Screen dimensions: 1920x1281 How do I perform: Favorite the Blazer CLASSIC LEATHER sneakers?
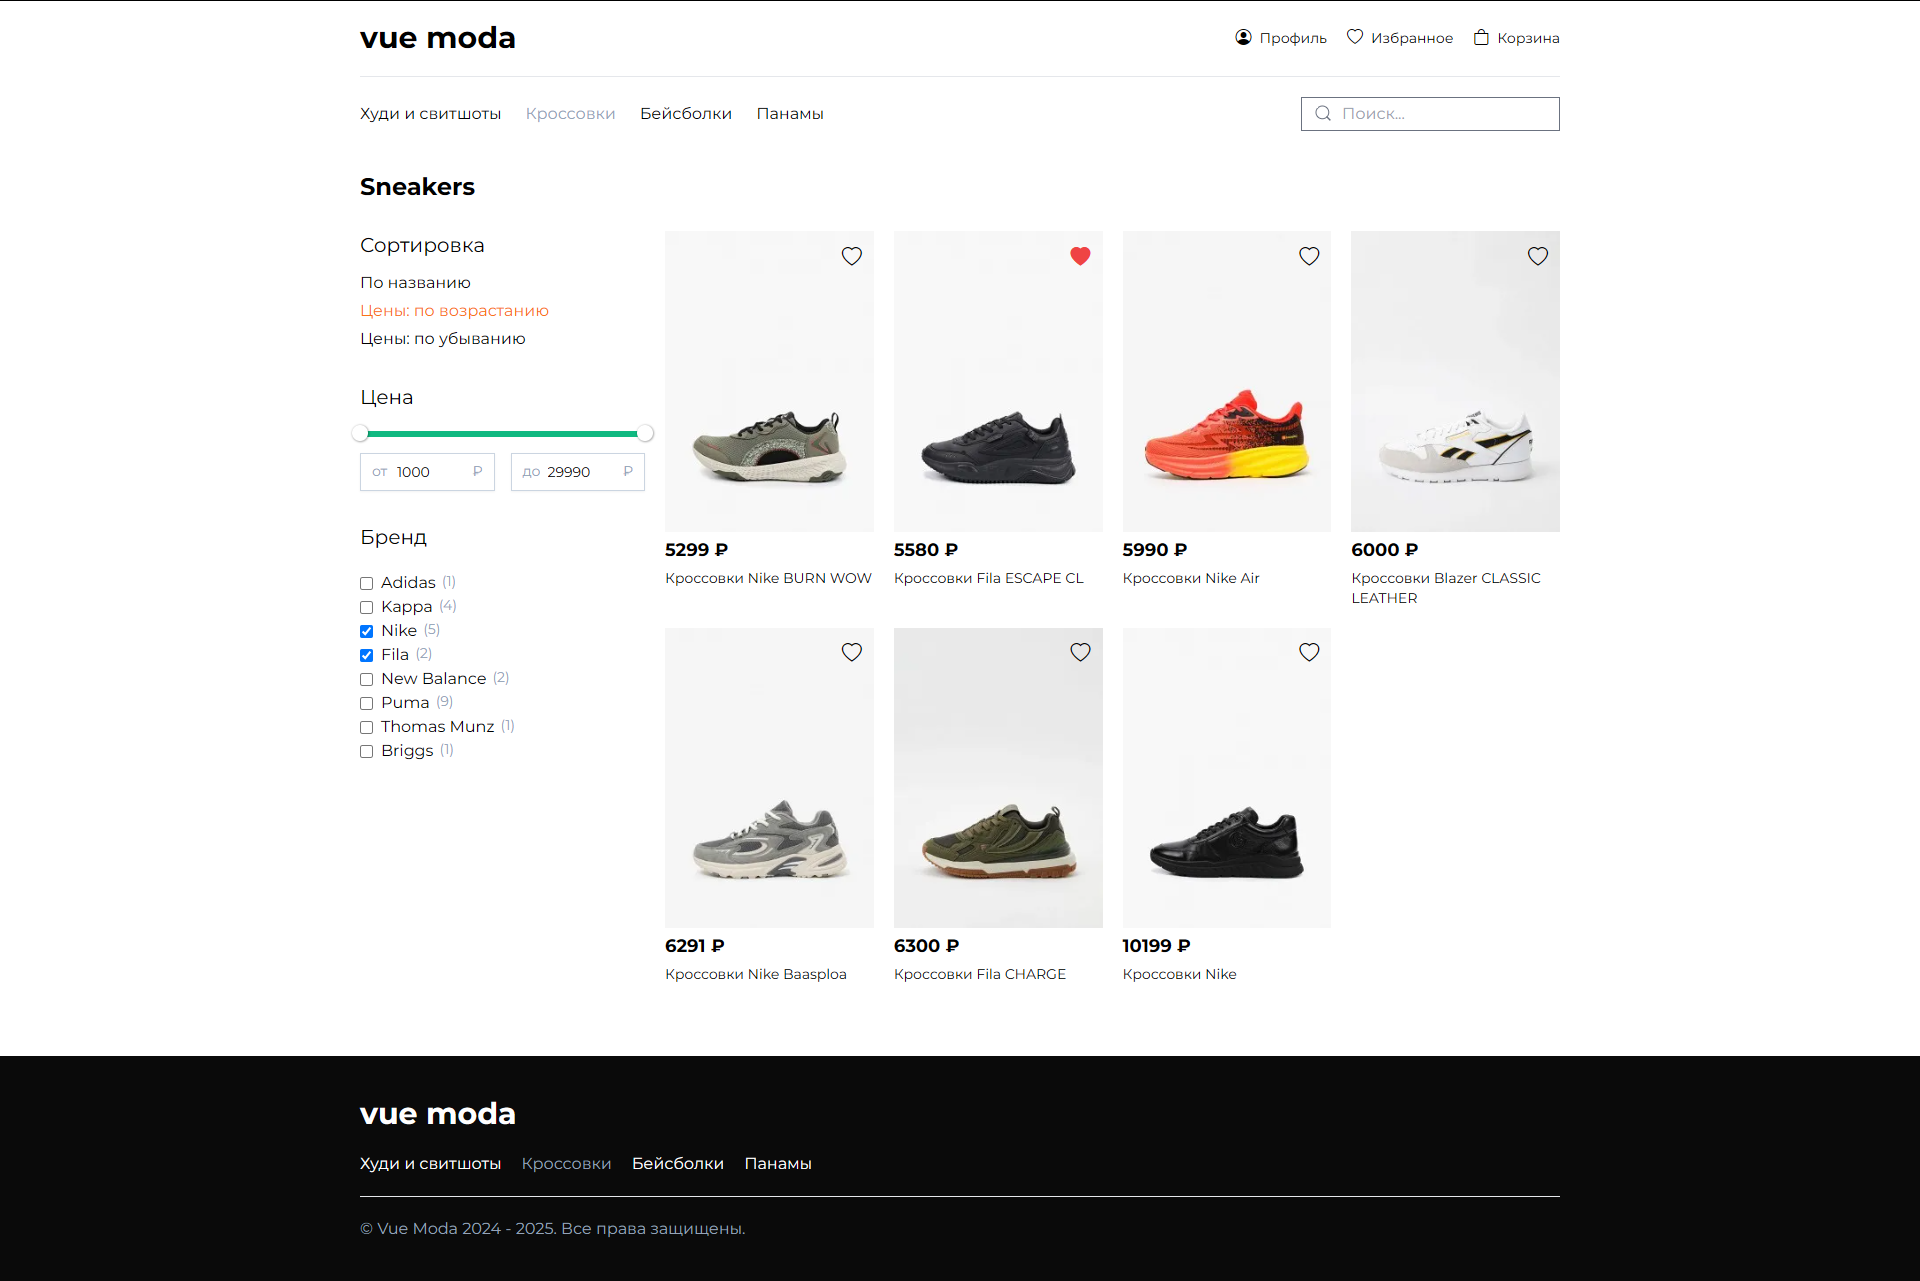[1538, 256]
